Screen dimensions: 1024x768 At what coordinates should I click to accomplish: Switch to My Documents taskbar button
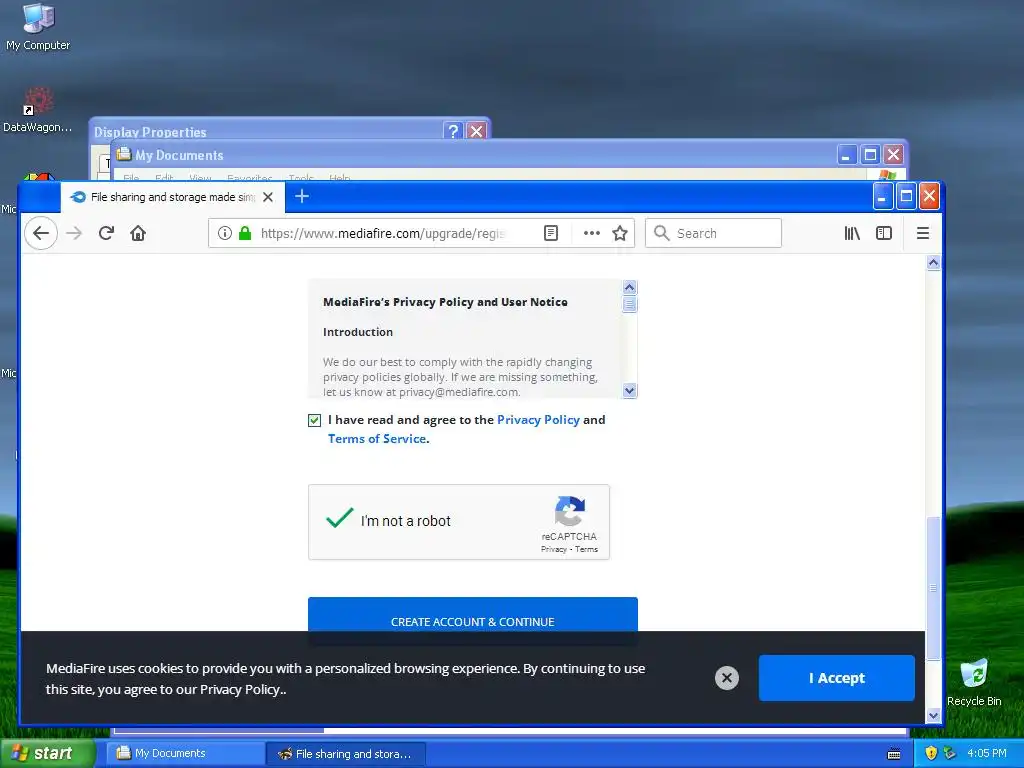click(x=185, y=753)
